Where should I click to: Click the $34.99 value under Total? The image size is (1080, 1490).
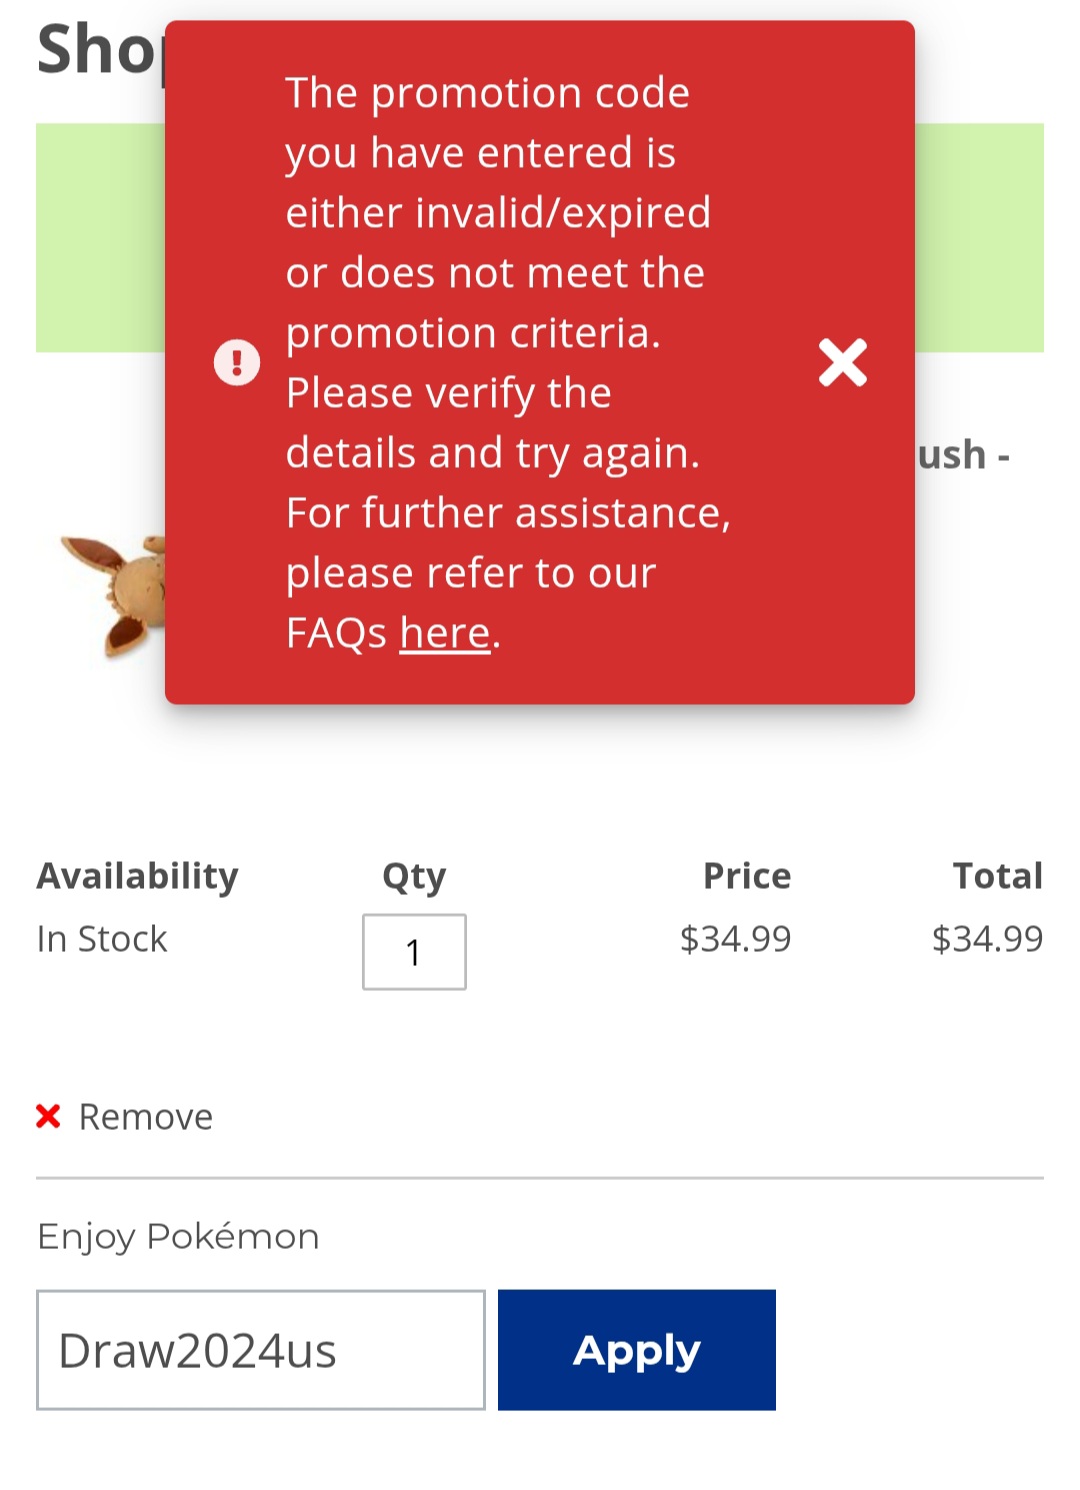coord(987,939)
